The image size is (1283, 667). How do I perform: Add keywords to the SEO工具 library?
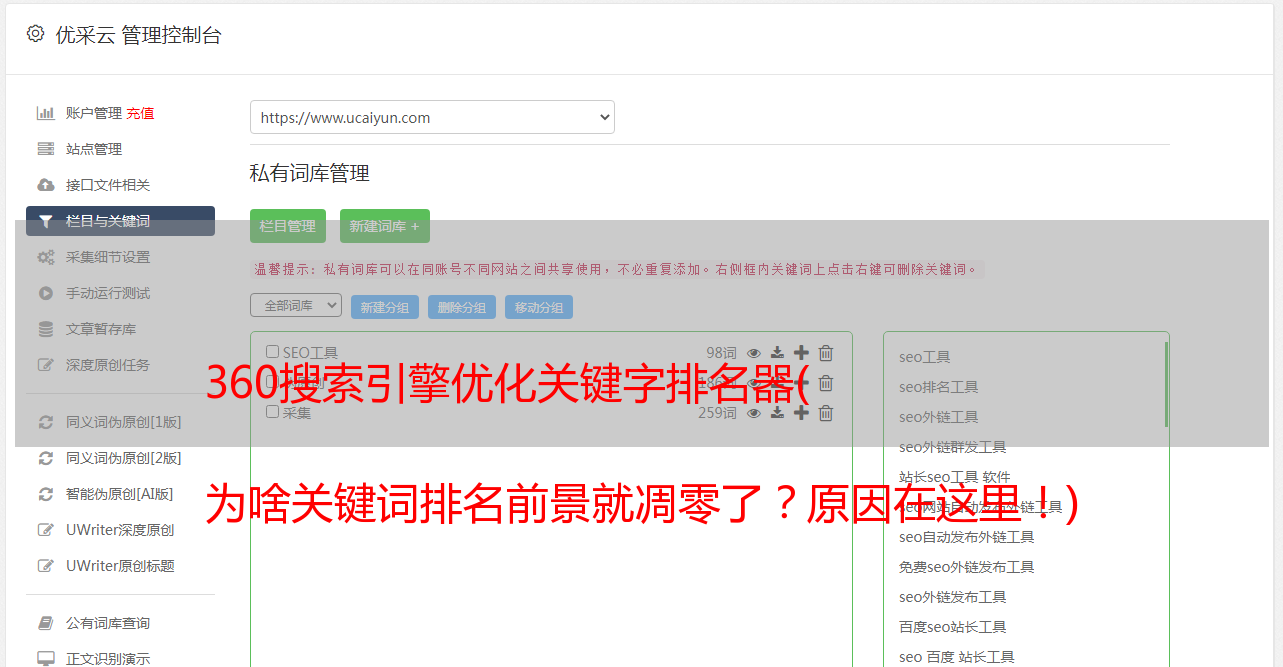pos(801,353)
